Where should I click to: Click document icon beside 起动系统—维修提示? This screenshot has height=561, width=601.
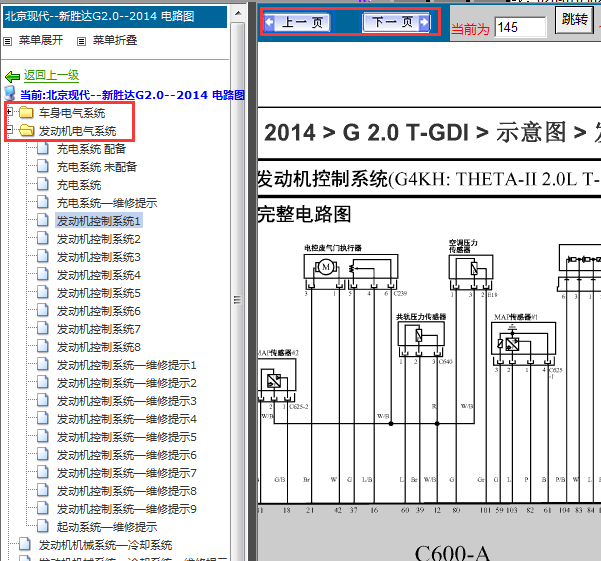43,527
